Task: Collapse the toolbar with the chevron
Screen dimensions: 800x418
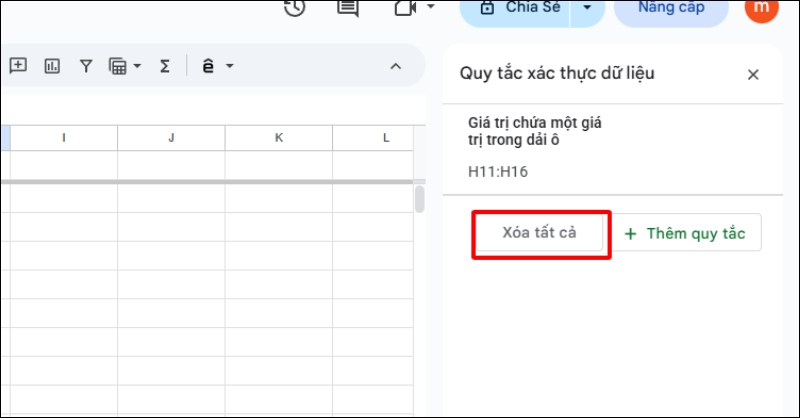Action: click(395, 66)
